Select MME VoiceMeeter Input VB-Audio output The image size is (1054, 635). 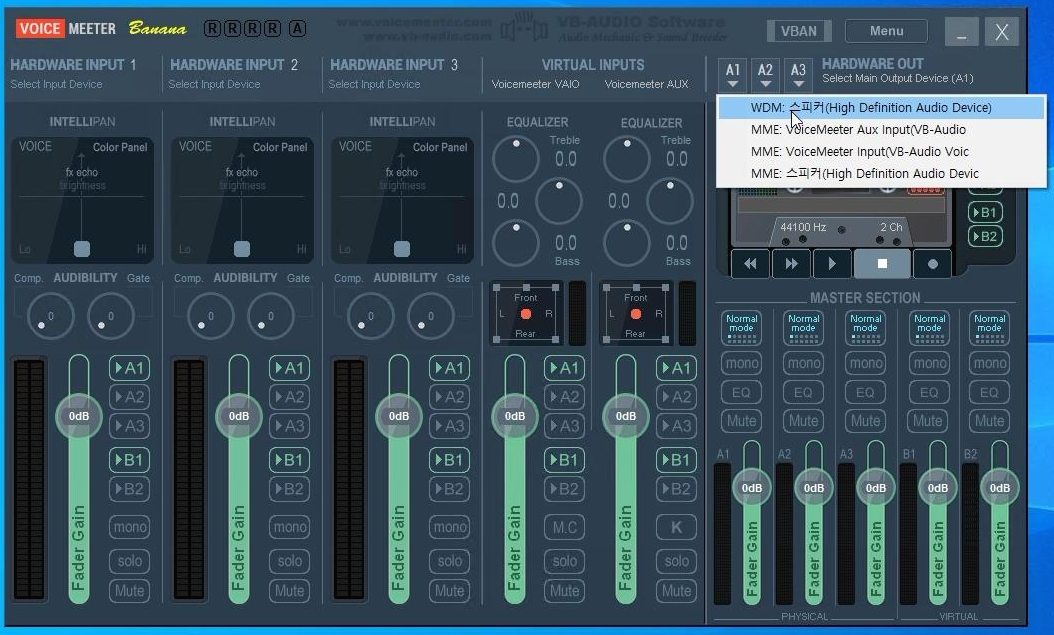click(881, 152)
